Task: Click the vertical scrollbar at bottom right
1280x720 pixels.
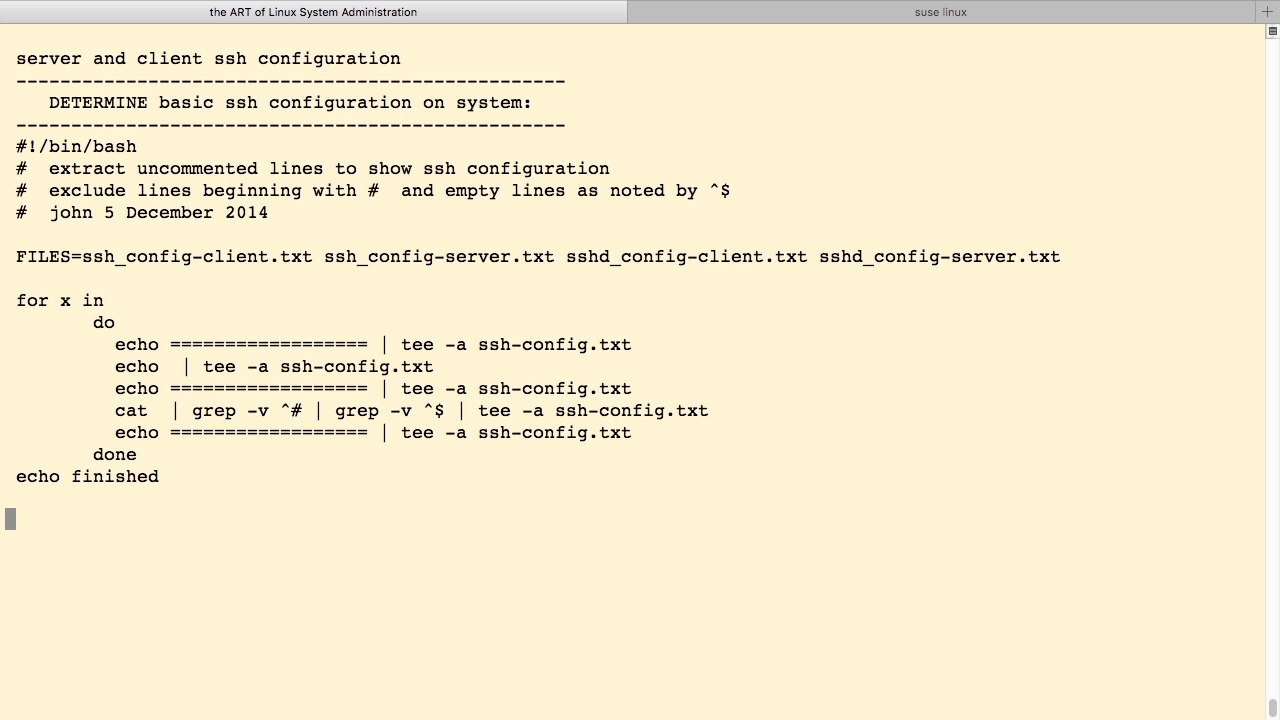Action: point(1272,709)
